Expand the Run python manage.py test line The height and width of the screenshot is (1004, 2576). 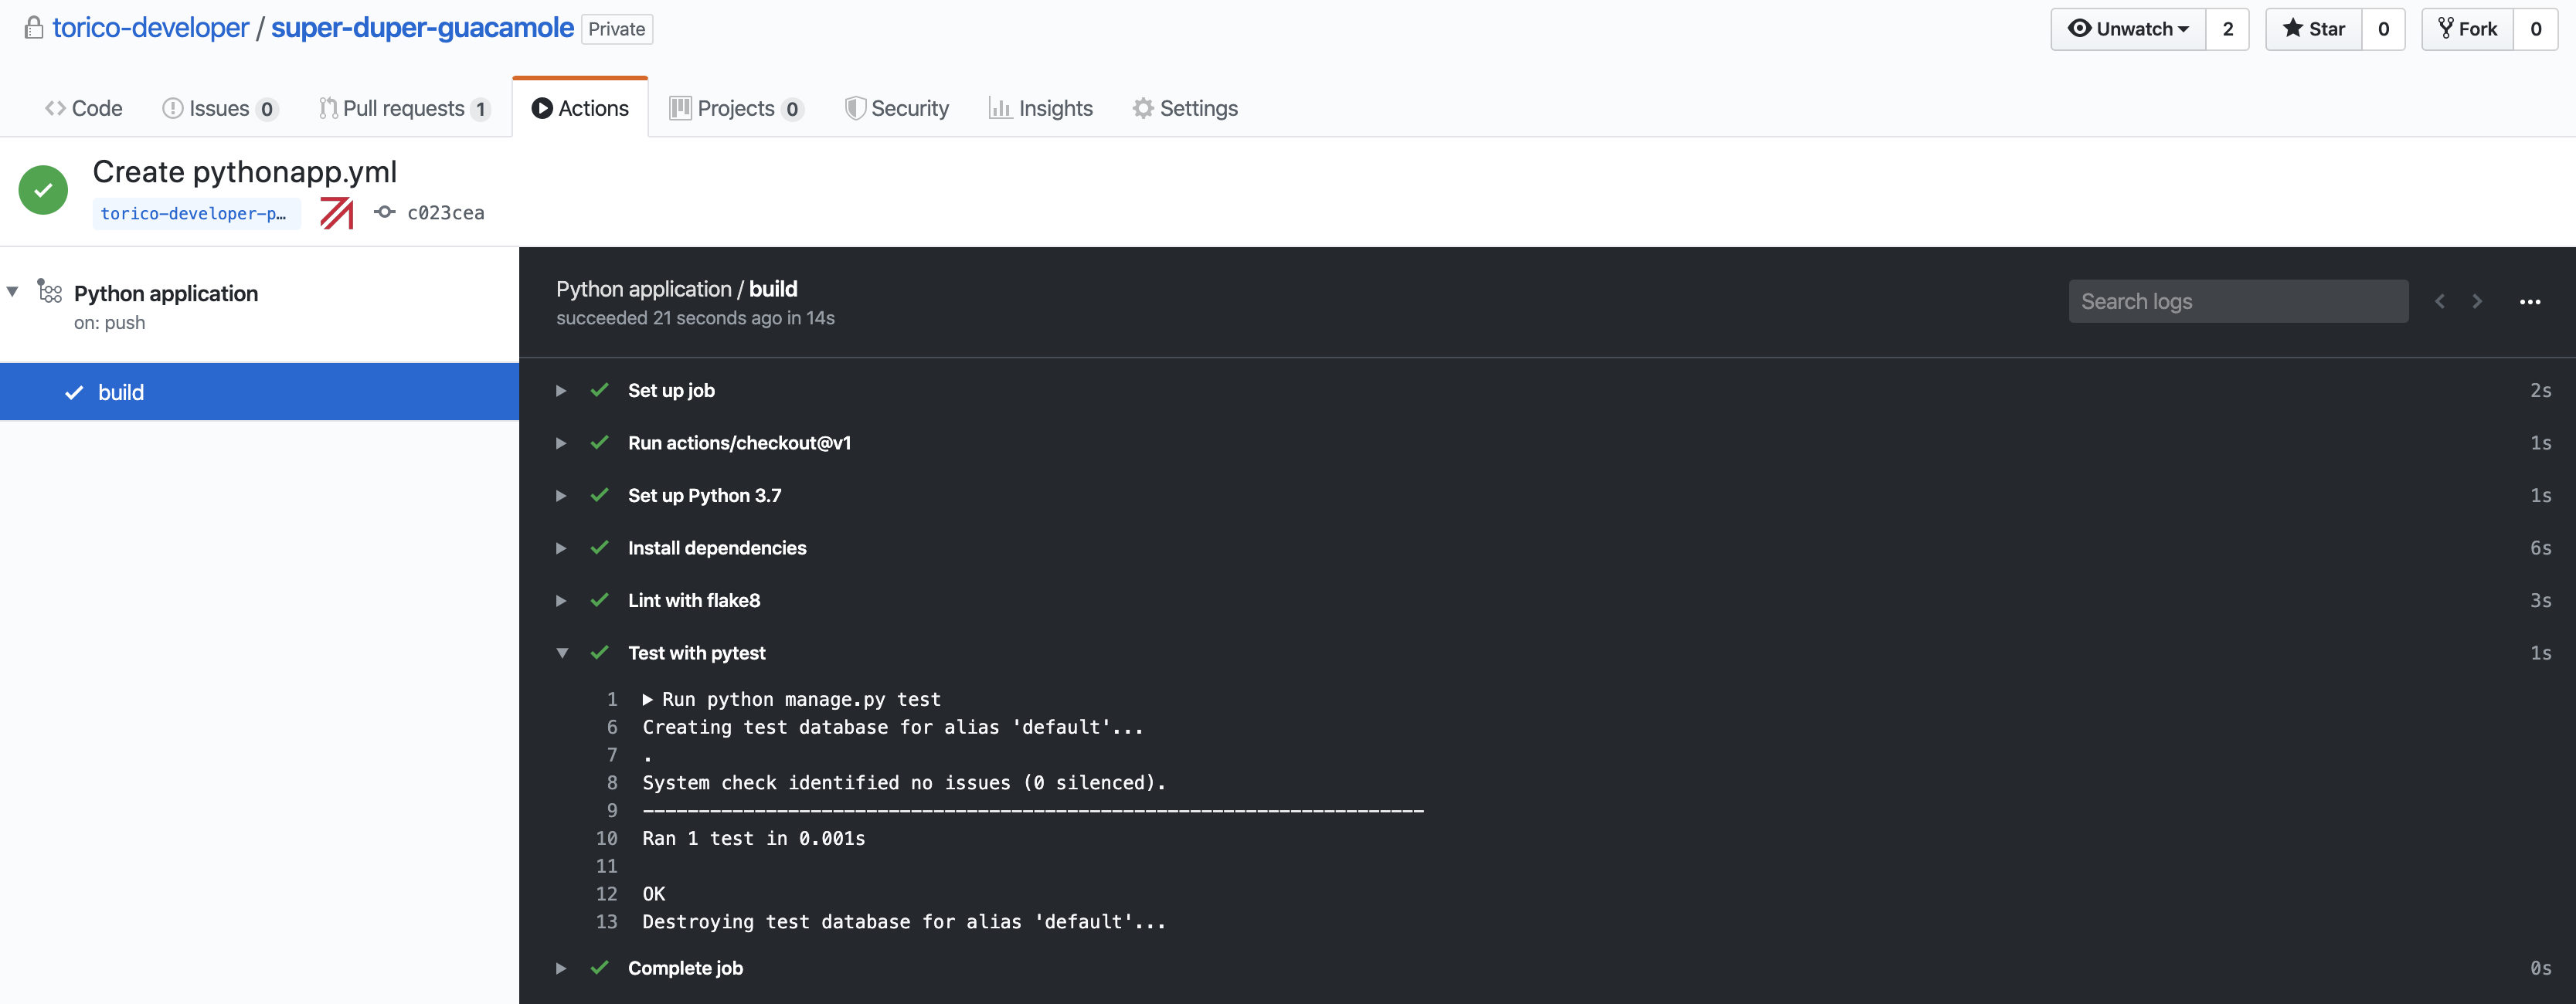[x=648, y=700]
